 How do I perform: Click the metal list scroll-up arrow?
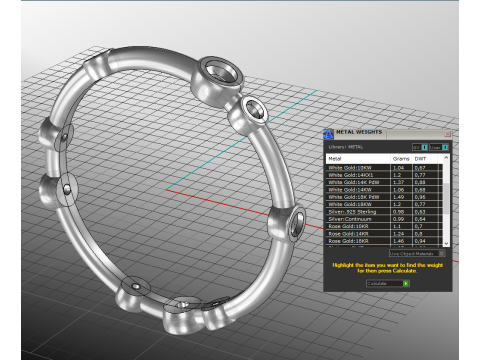point(446,157)
